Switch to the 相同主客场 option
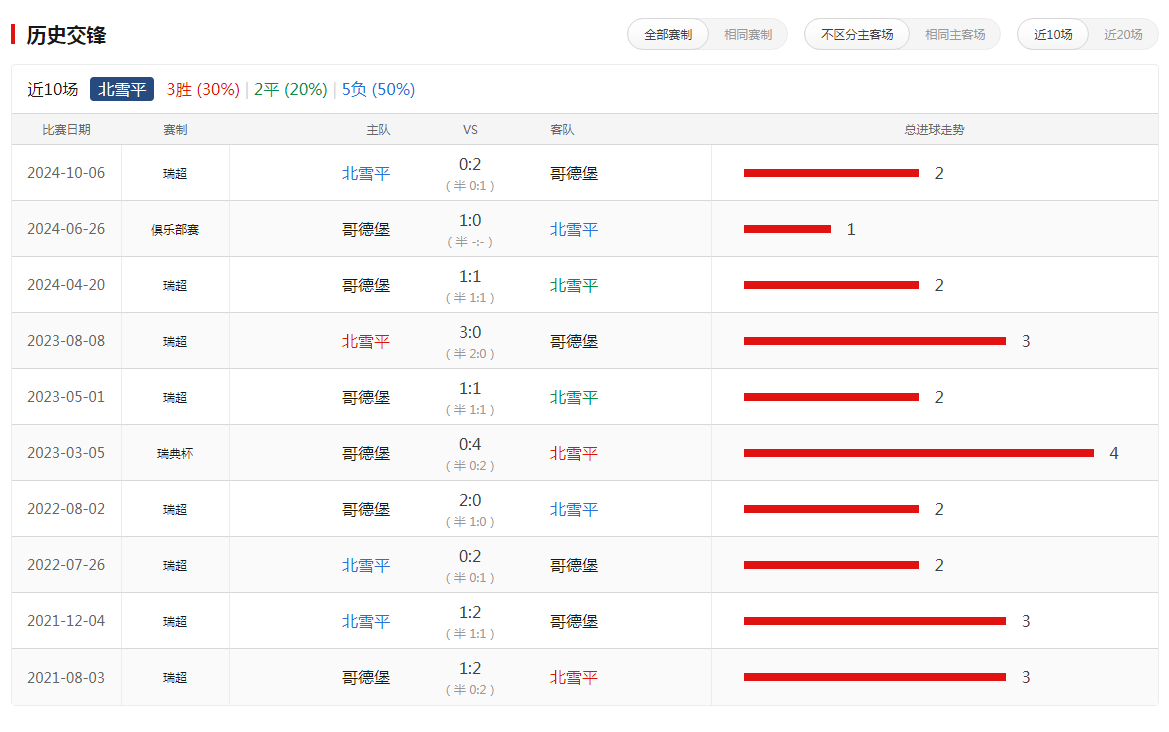Image resolution: width=1169 pixels, height=732 pixels. (x=955, y=35)
